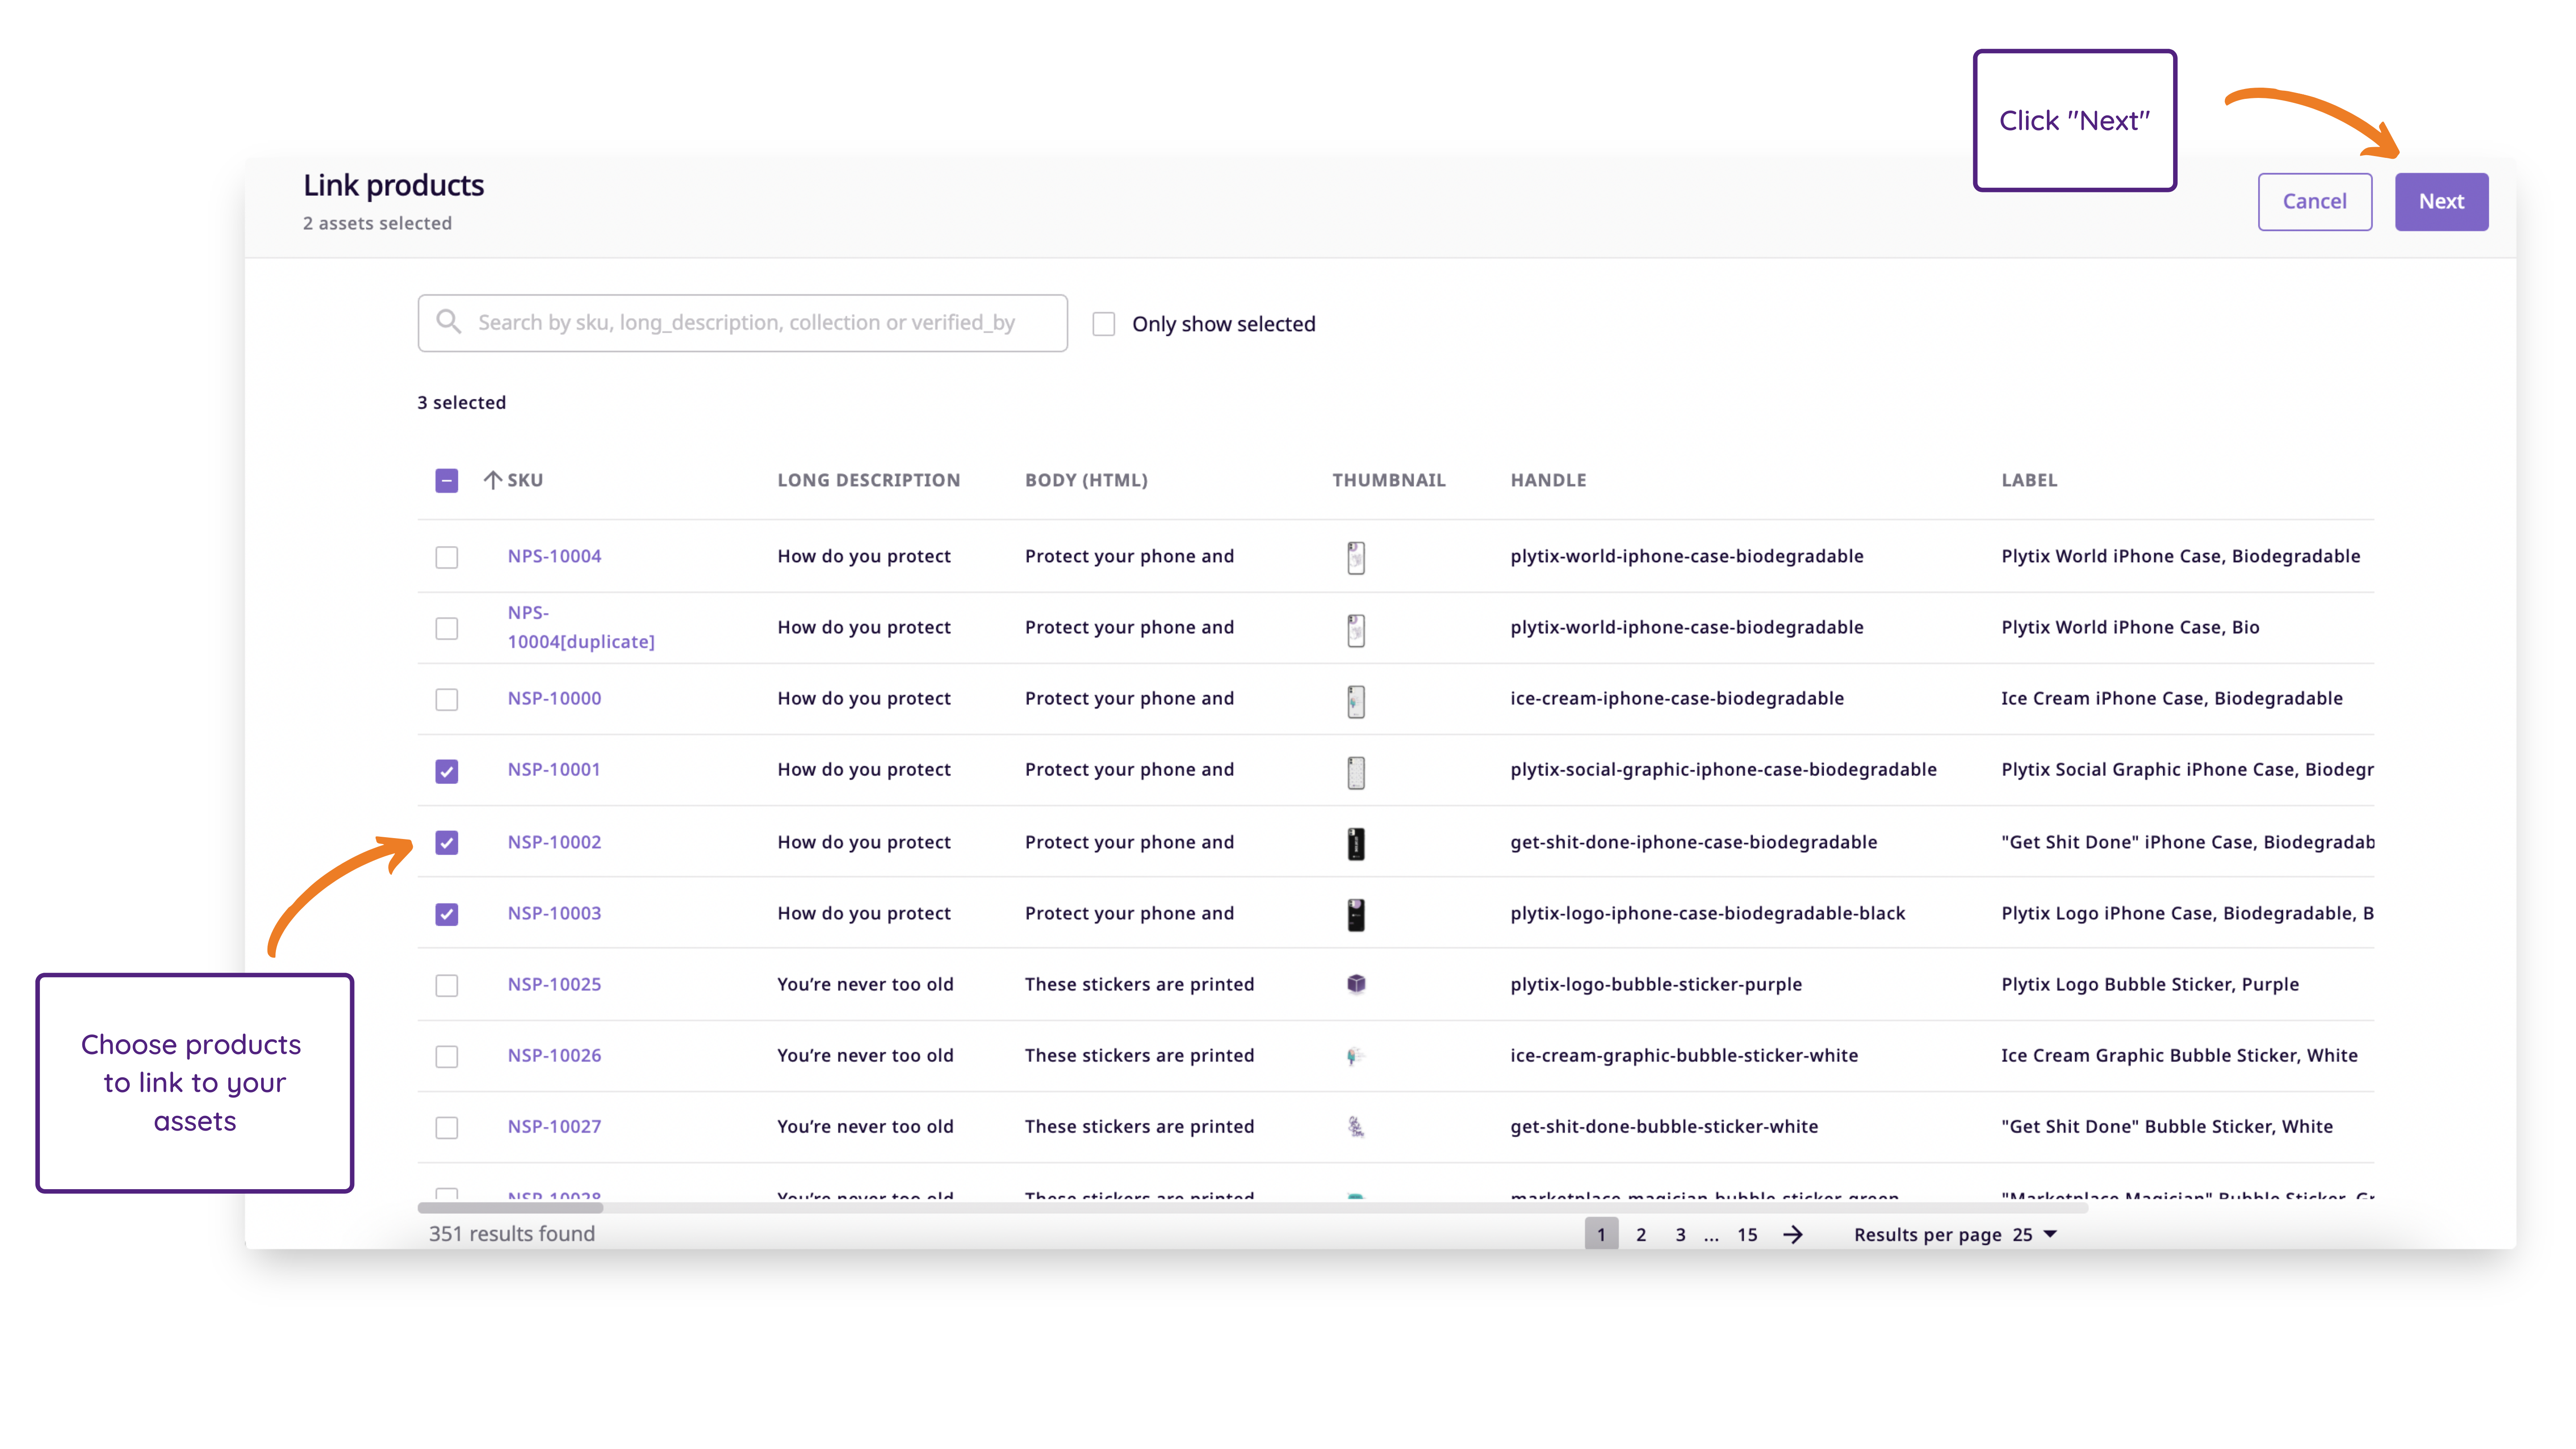The image size is (2576, 1449).
Task: Check the NSP-10000 row checkbox
Action: pos(447,699)
